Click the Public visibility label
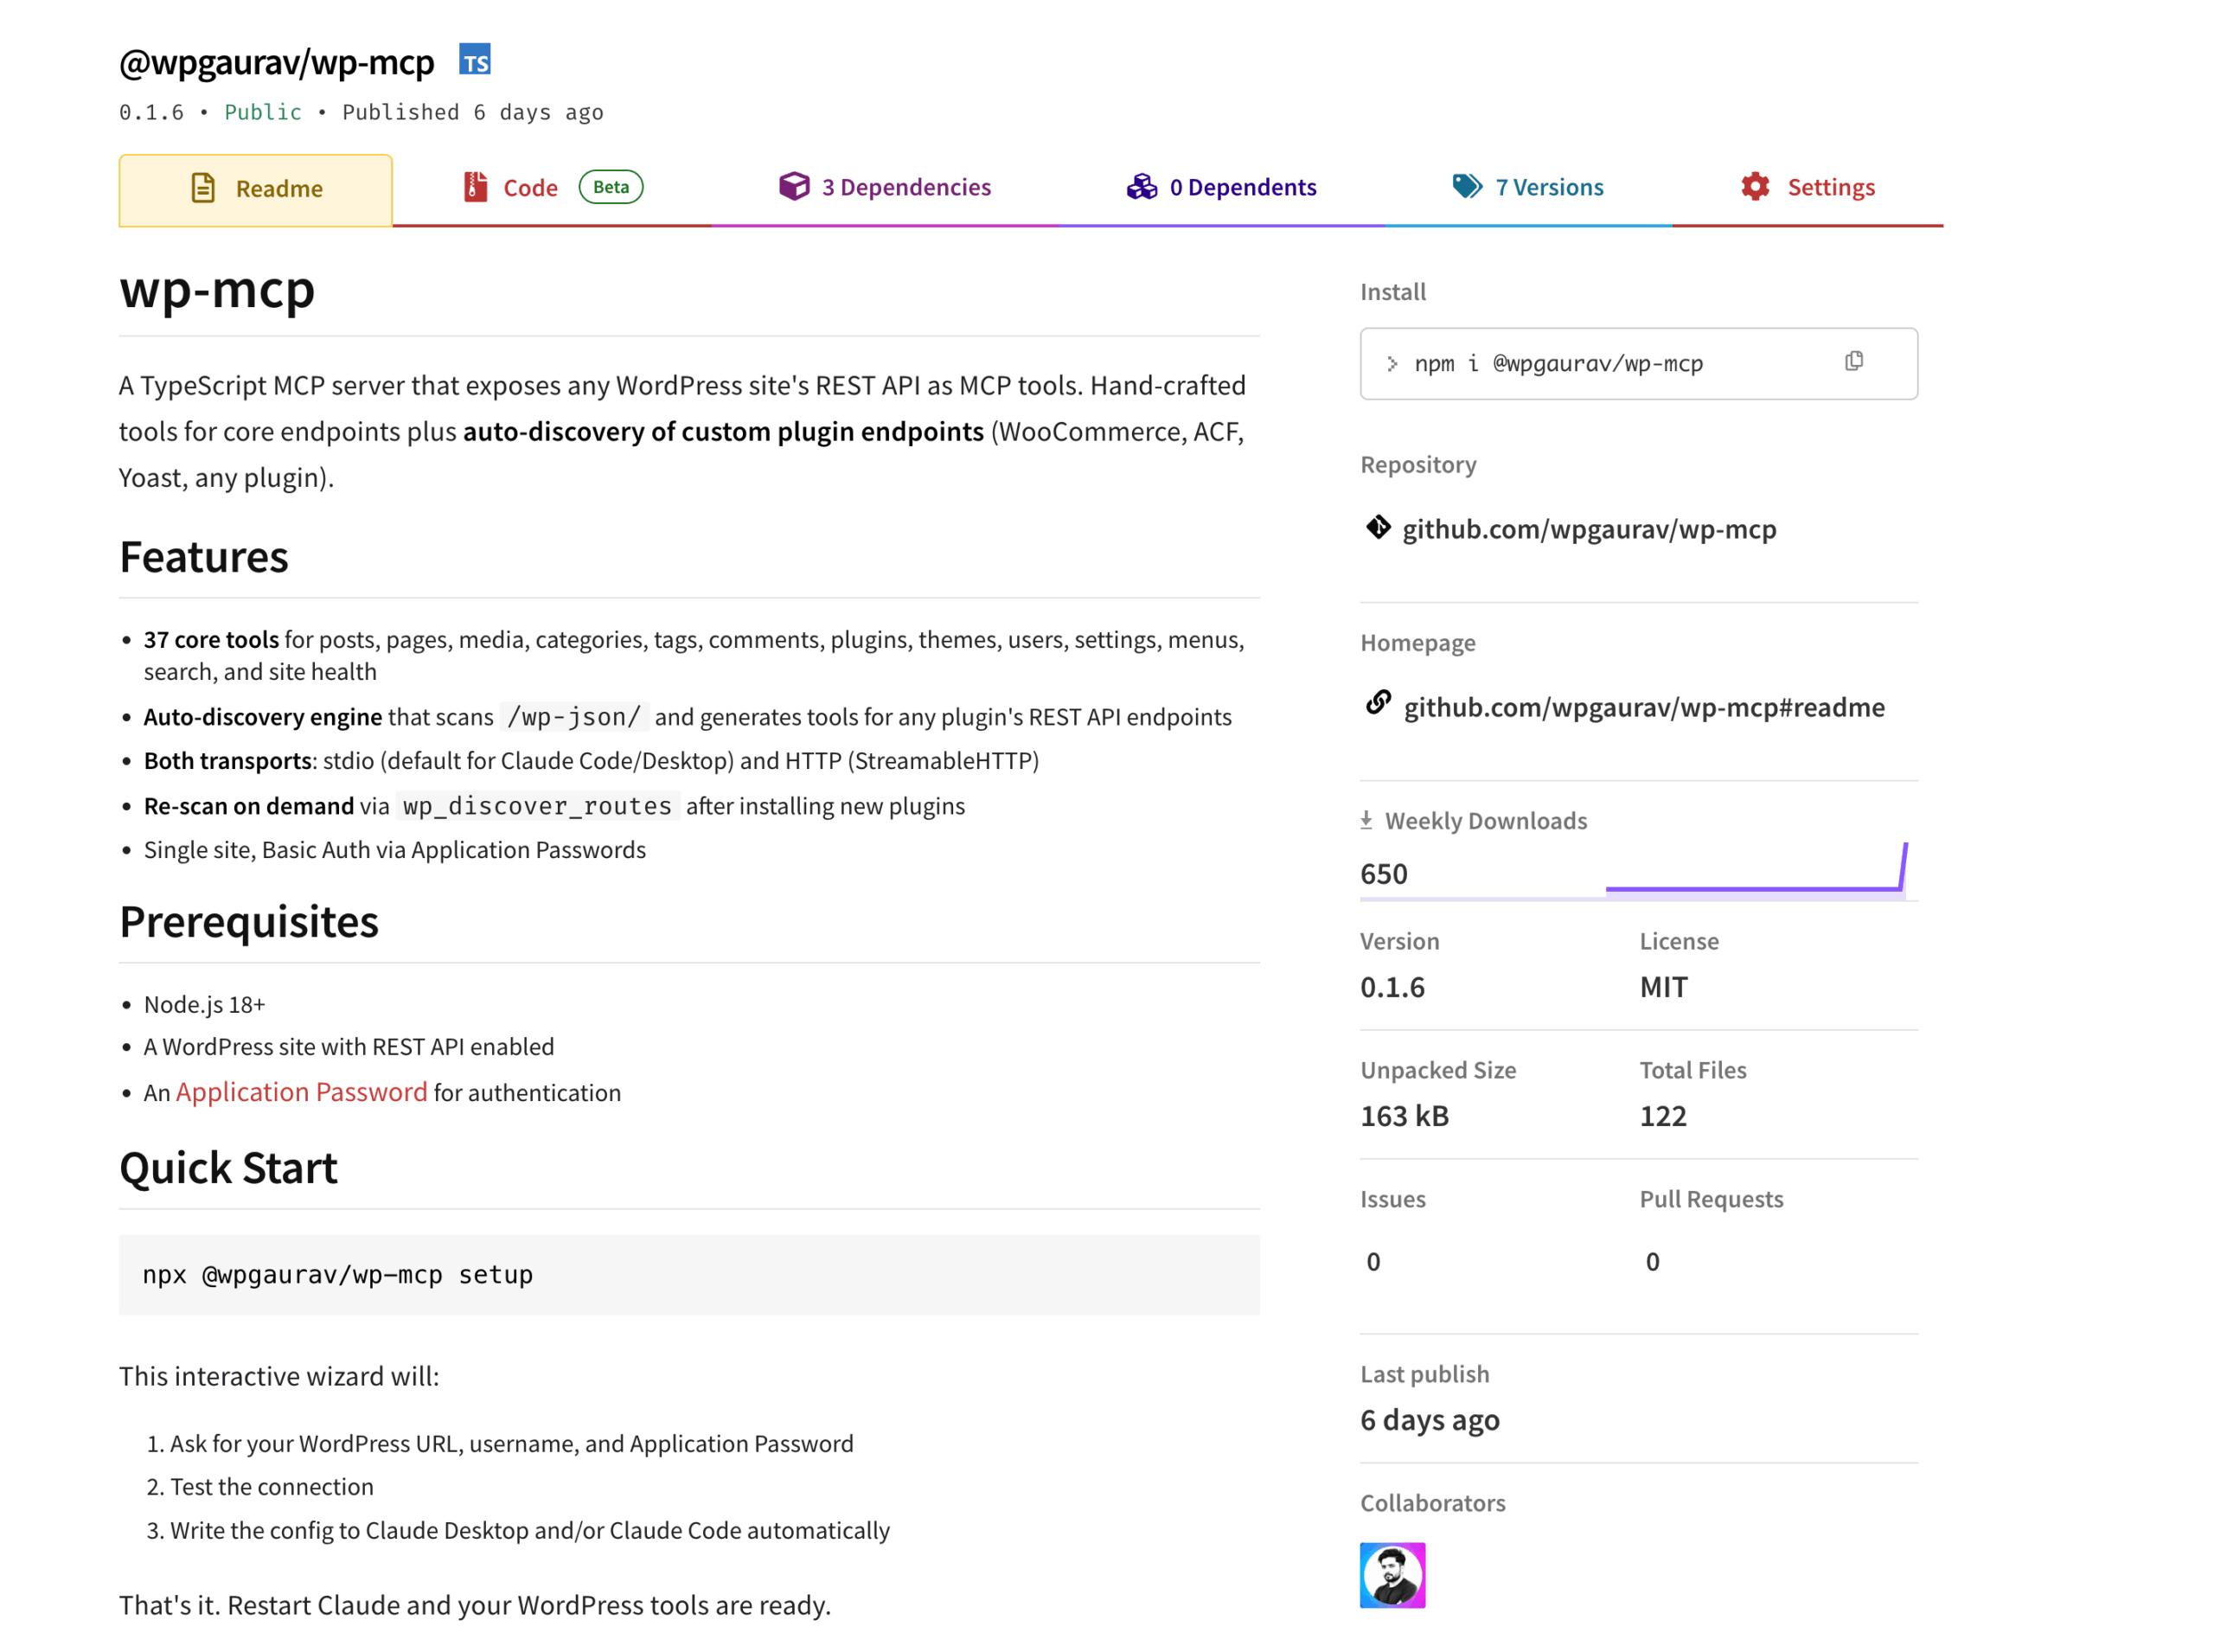This screenshot has height=1652, width=2214. pos(262,112)
